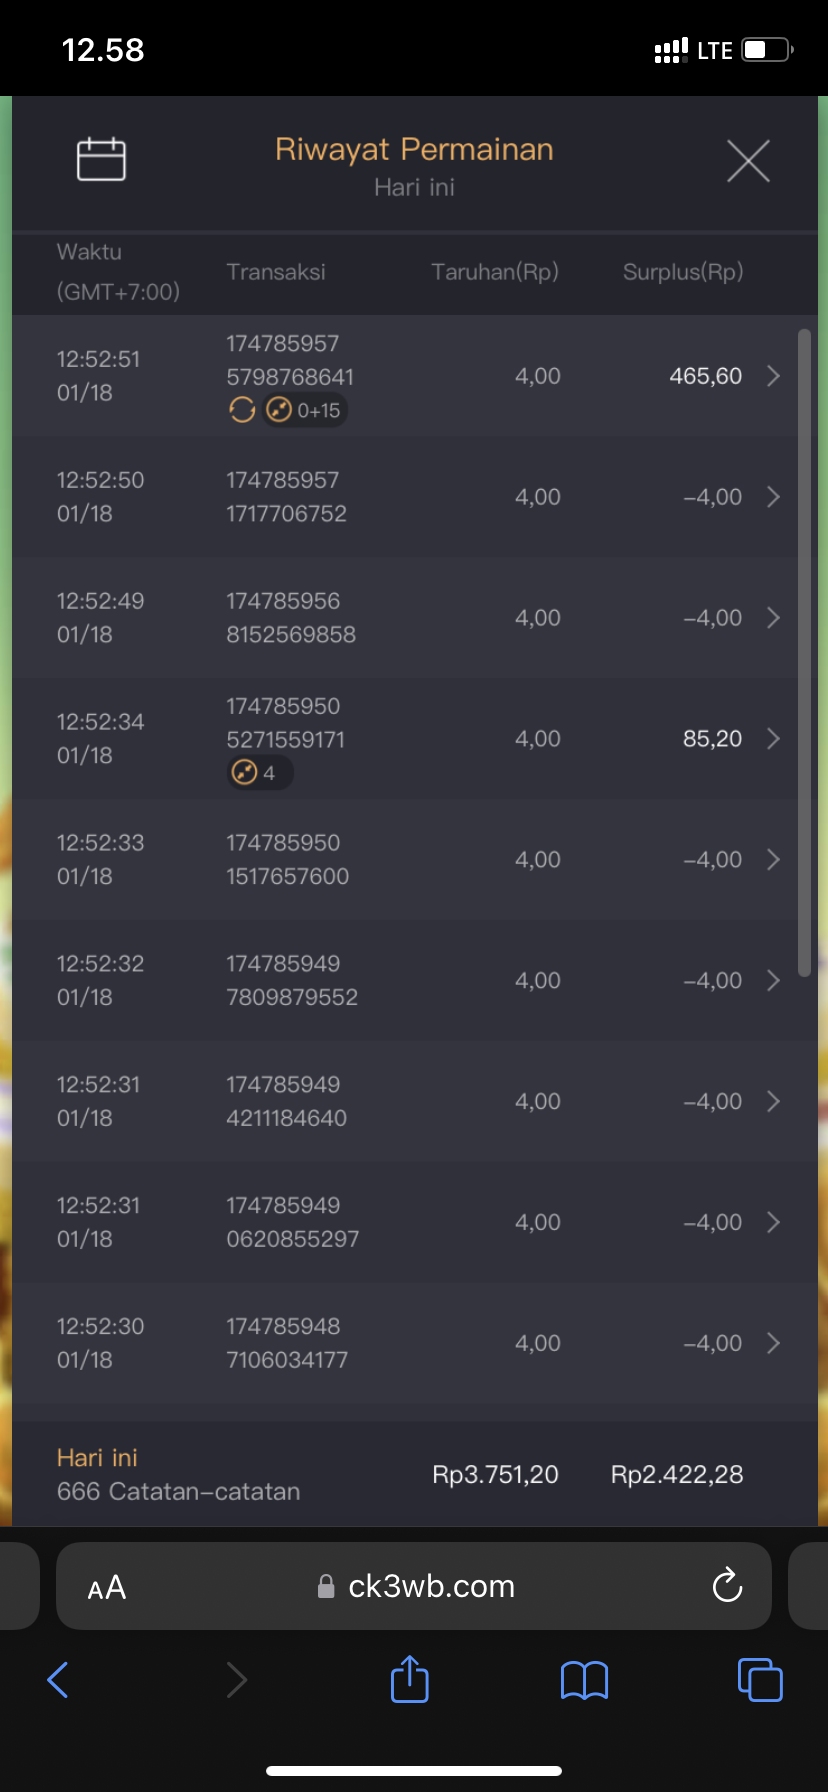Expand details for transaction 1717706752
The width and height of the screenshot is (828, 1792).
click(x=773, y=497)
